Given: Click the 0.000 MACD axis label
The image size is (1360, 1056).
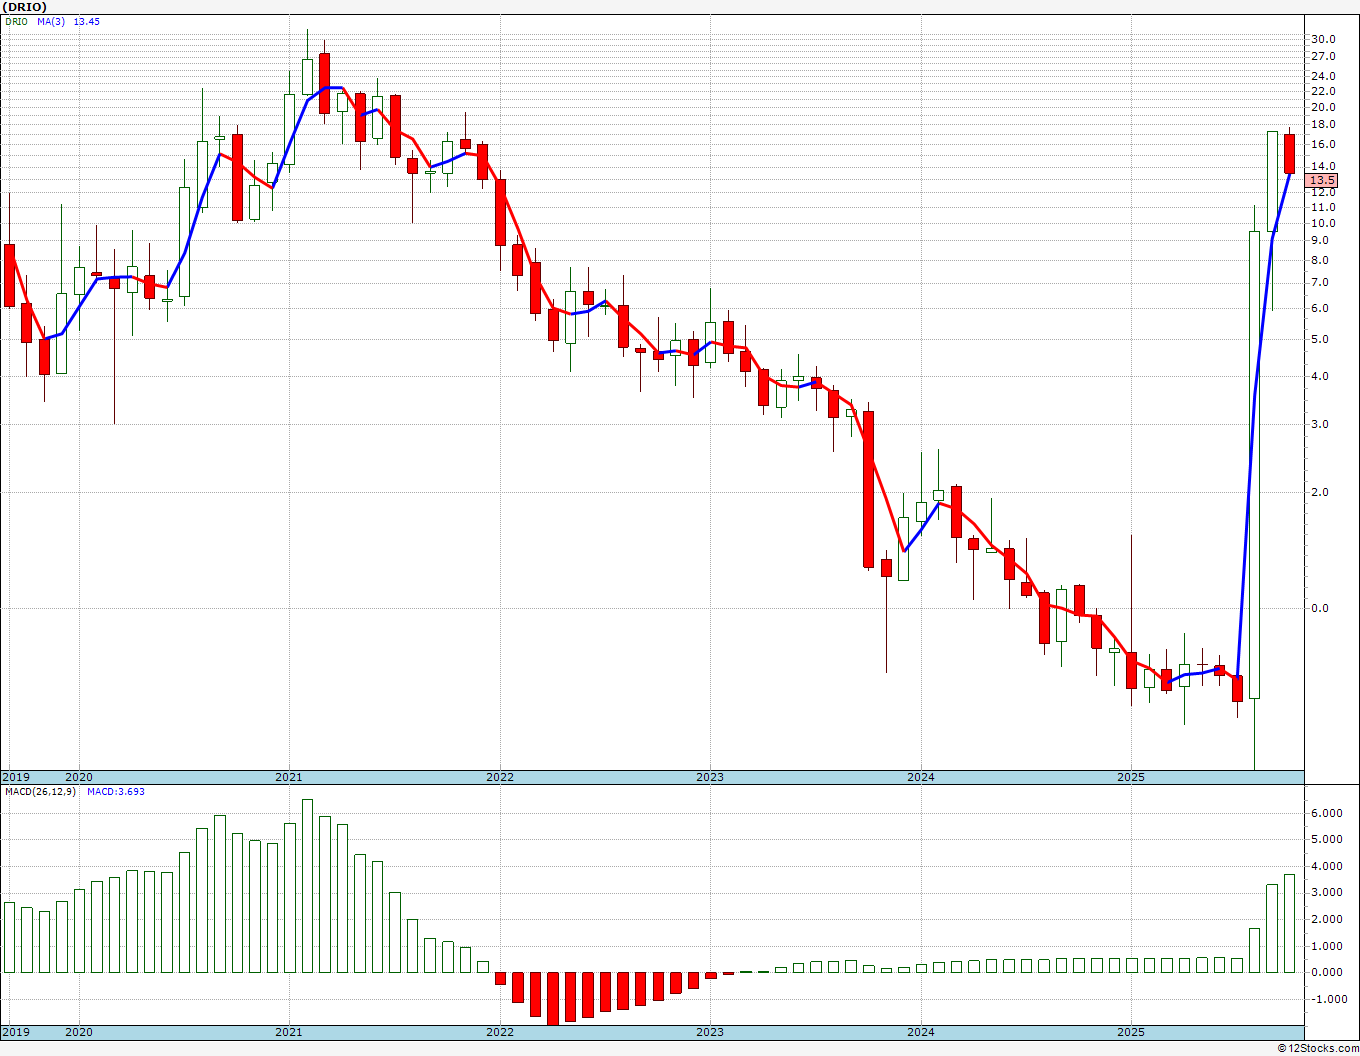Looking at the screenshot, I should 1326,972.
